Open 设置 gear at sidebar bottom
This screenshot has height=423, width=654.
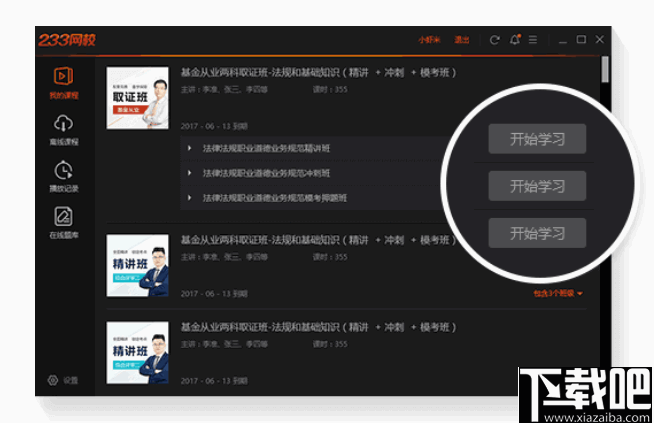(x=63, y=380)
